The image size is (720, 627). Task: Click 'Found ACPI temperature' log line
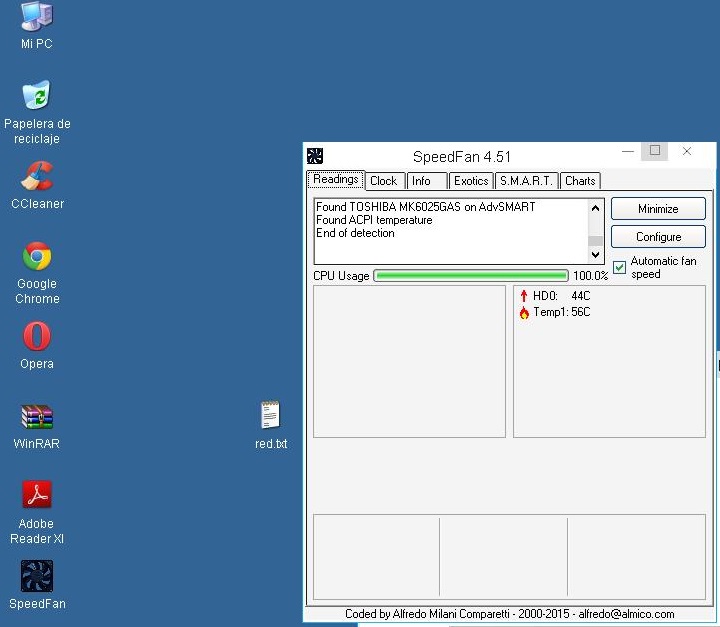click(x=374, y=220)
